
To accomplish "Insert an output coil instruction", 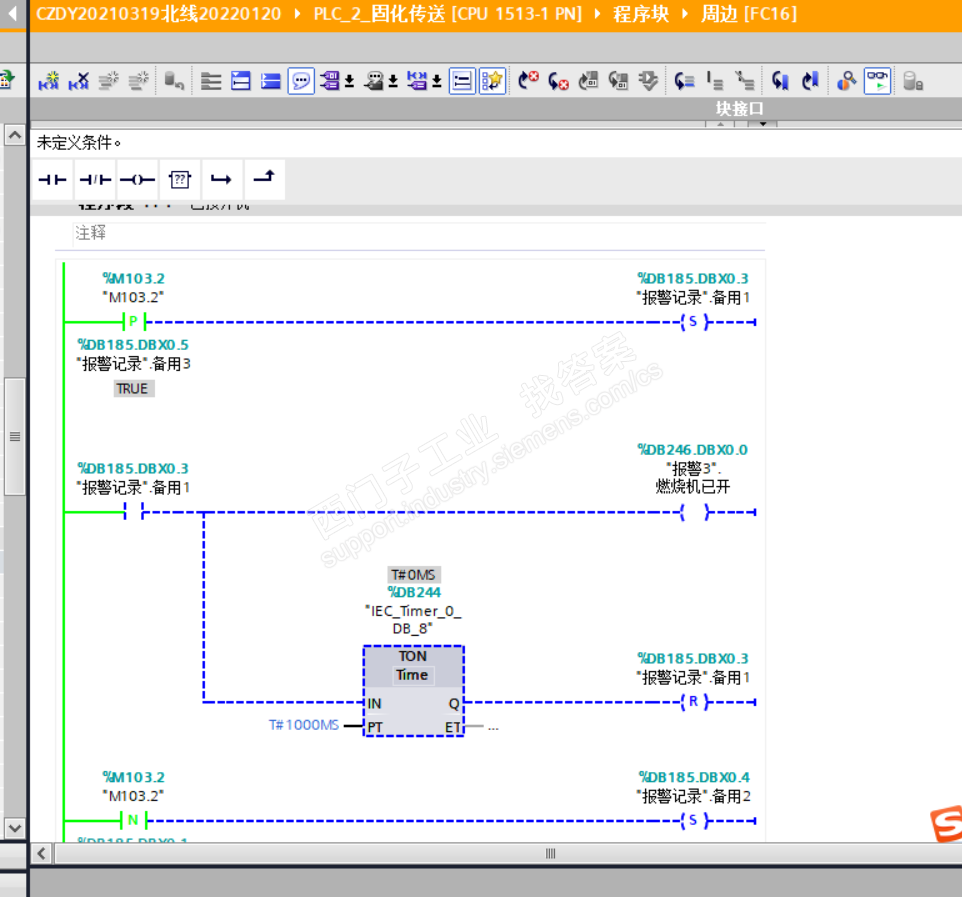I will [x=137, y=180].
